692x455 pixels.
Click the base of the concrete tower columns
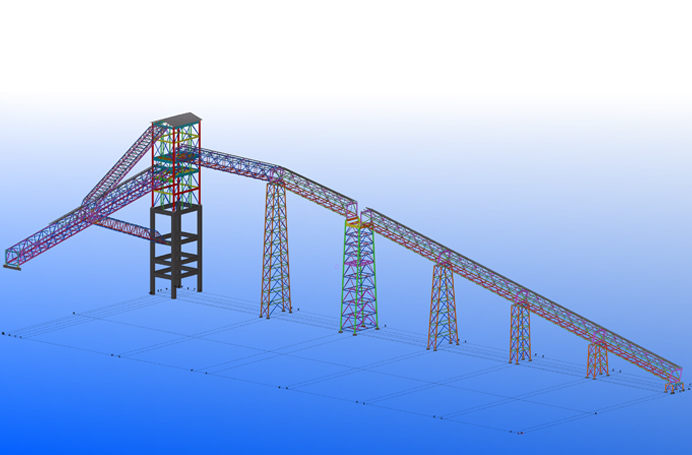coord(176,292)
